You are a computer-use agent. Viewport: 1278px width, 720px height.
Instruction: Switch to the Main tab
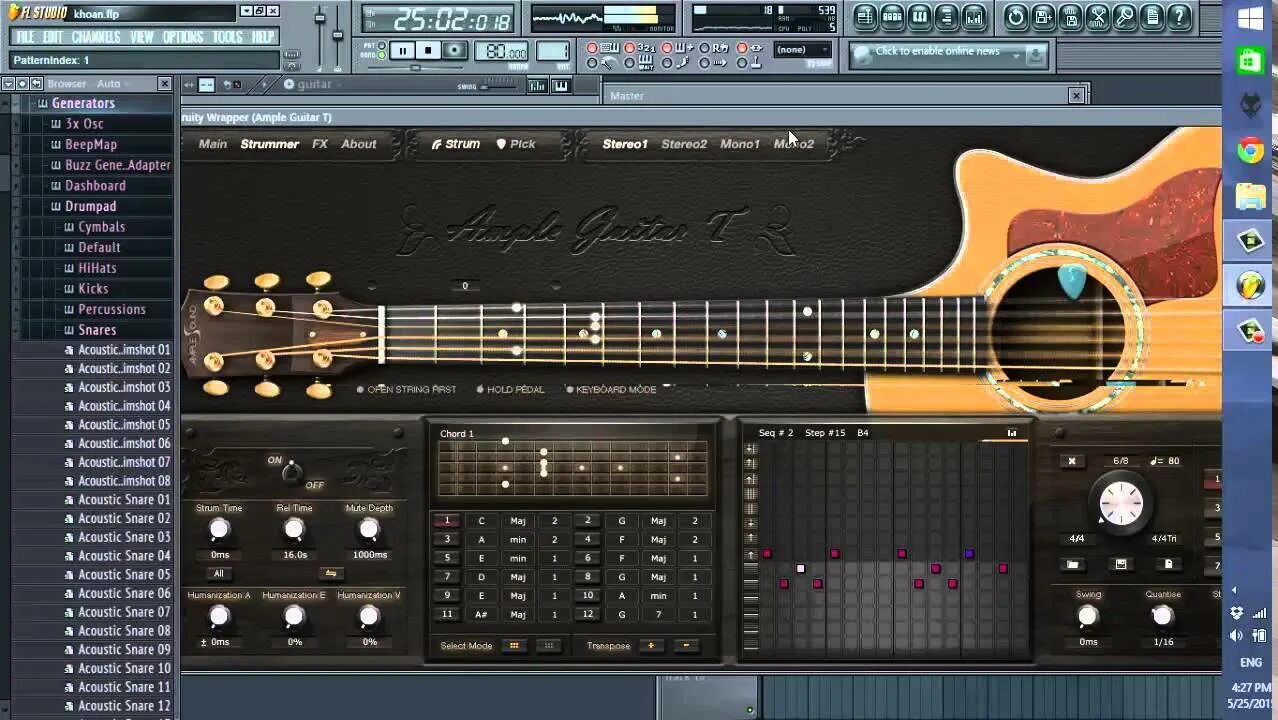[x=212, y=144]
